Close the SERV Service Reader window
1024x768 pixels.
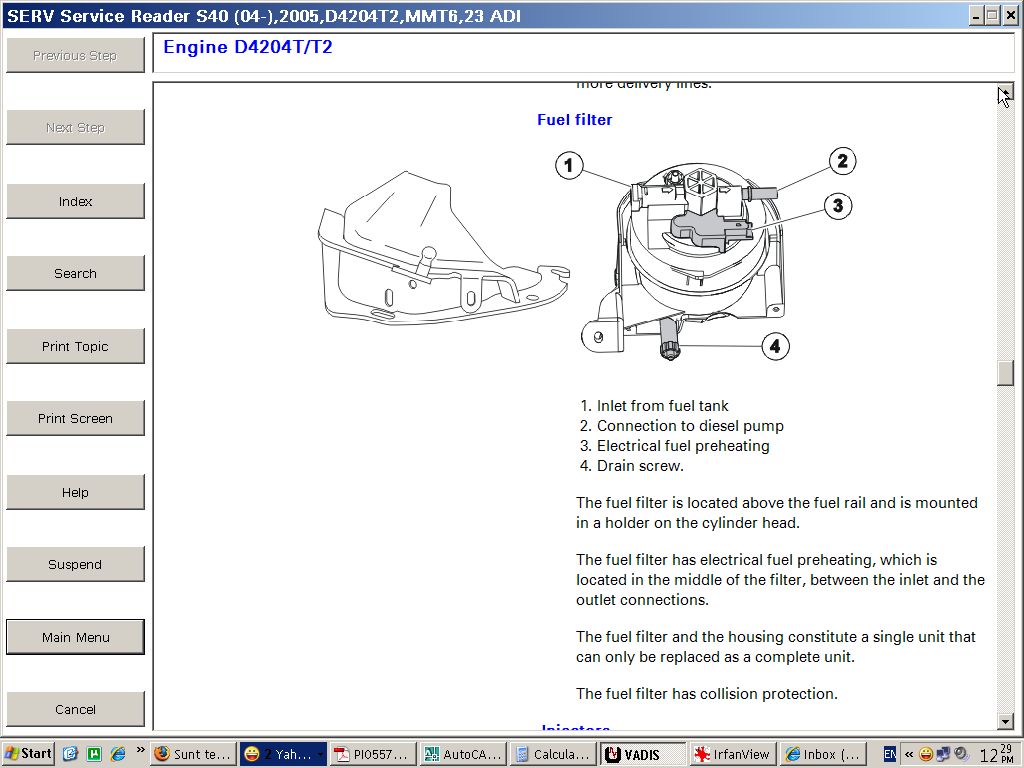pos(1010,16)
